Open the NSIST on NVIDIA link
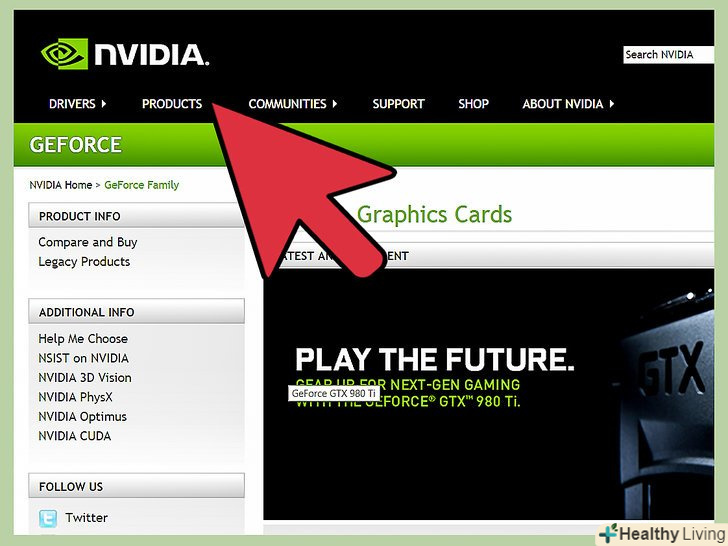The height and width of the screenshot is (546, 728). click(84, 358)
